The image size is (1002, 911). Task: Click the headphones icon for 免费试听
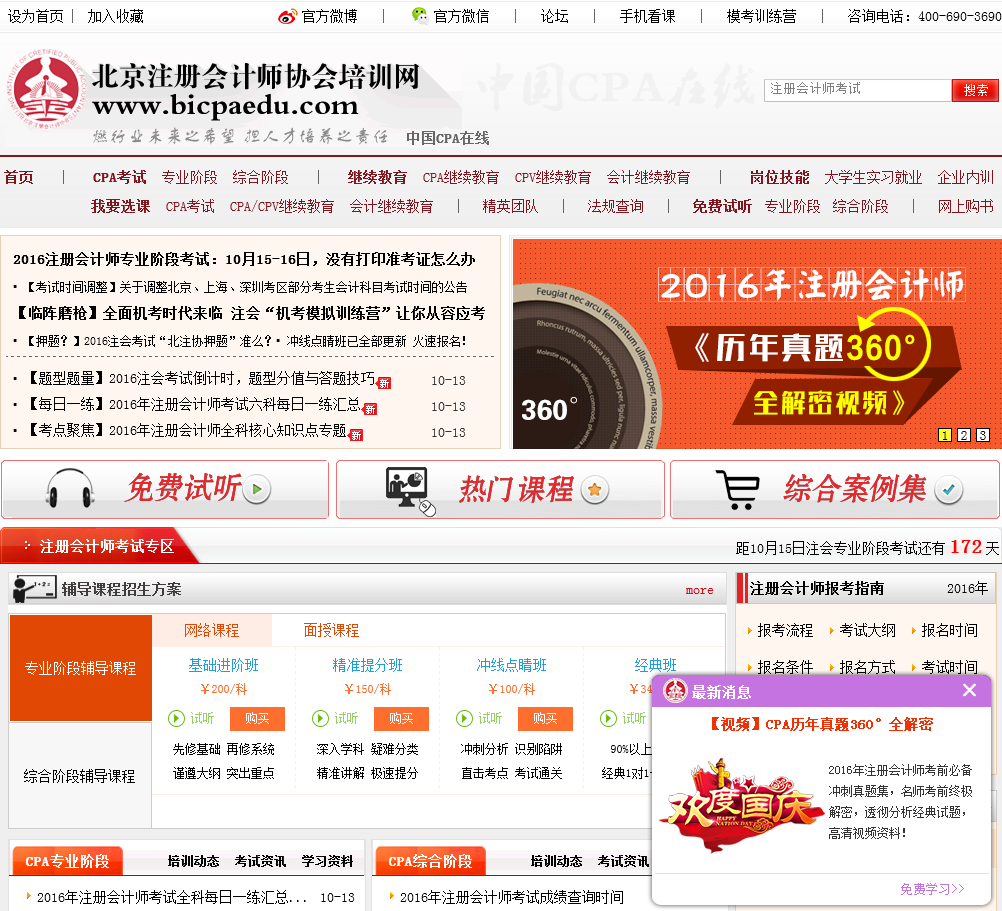[70, 489]
